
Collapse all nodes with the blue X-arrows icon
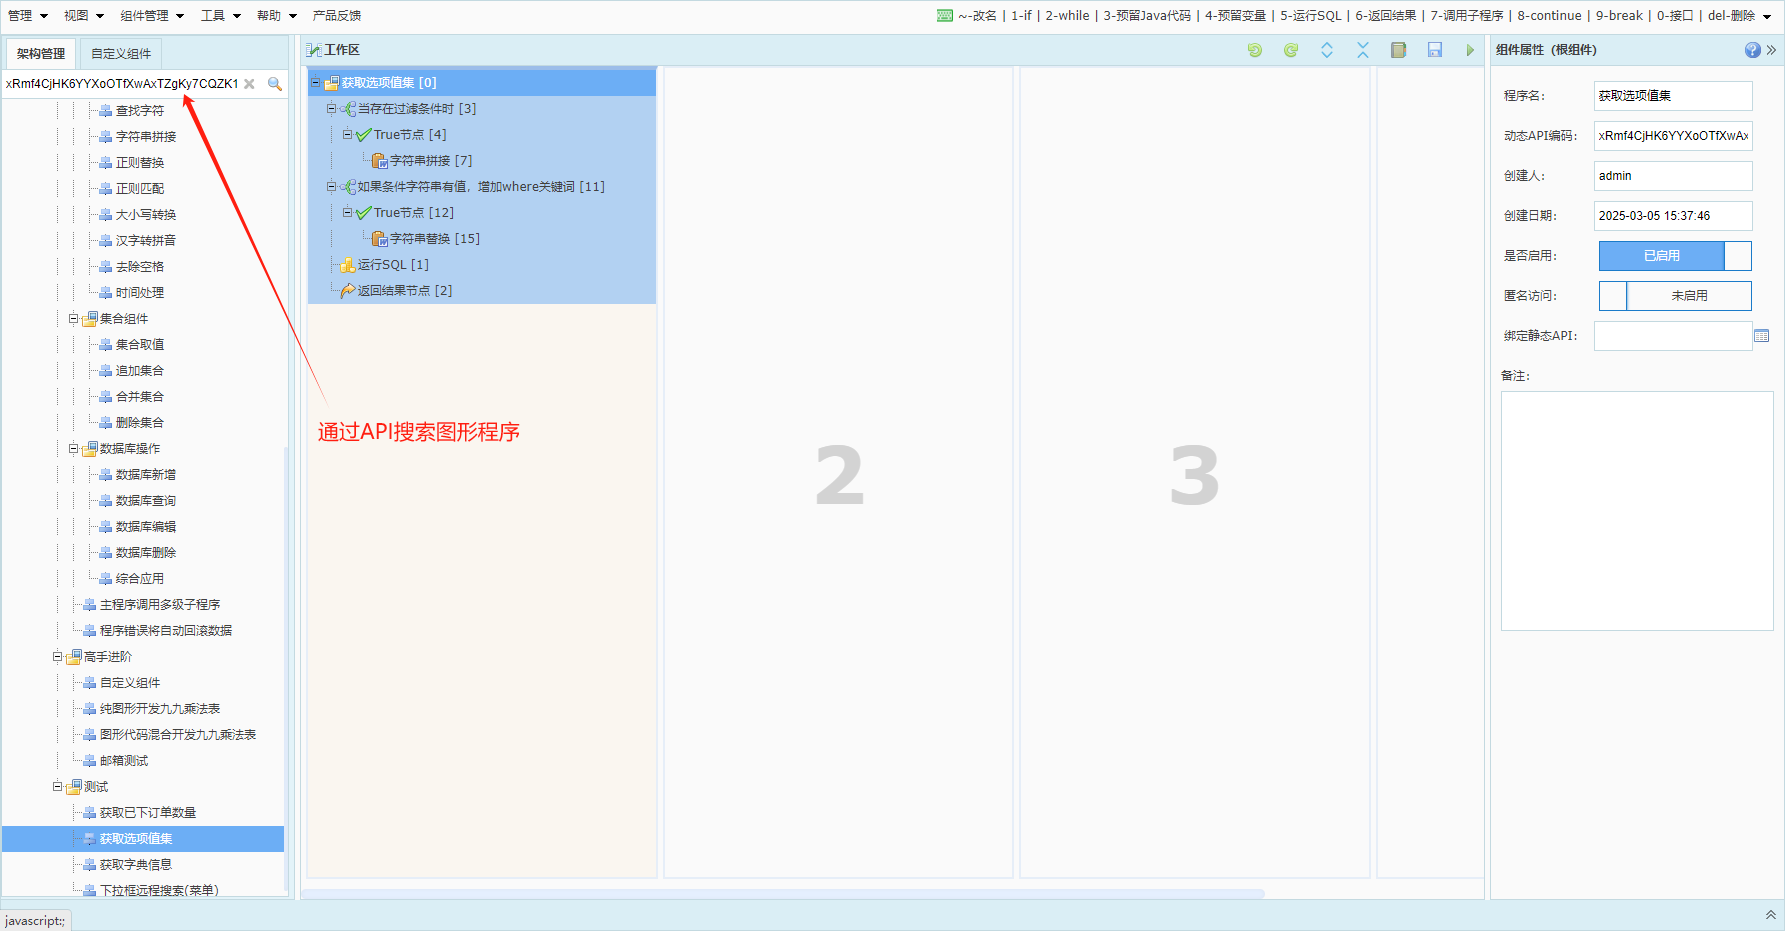tap(1363, 50)
